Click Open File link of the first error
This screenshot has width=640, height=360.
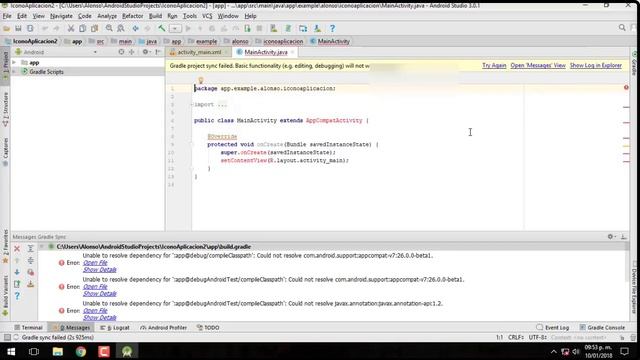[x=95, y=263]
